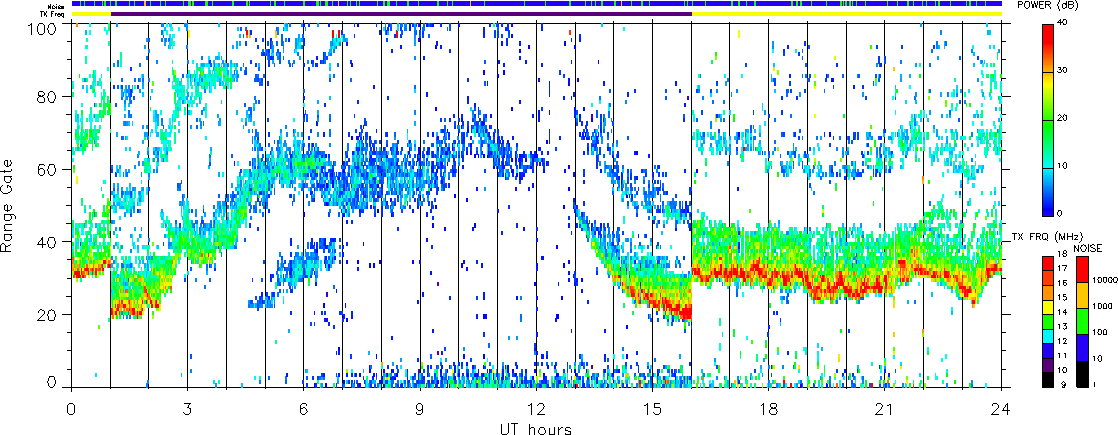1118x435 pixels.
Task: Click x-axis tick label 12
Action: pyautogui.click(x=536, y=409)
